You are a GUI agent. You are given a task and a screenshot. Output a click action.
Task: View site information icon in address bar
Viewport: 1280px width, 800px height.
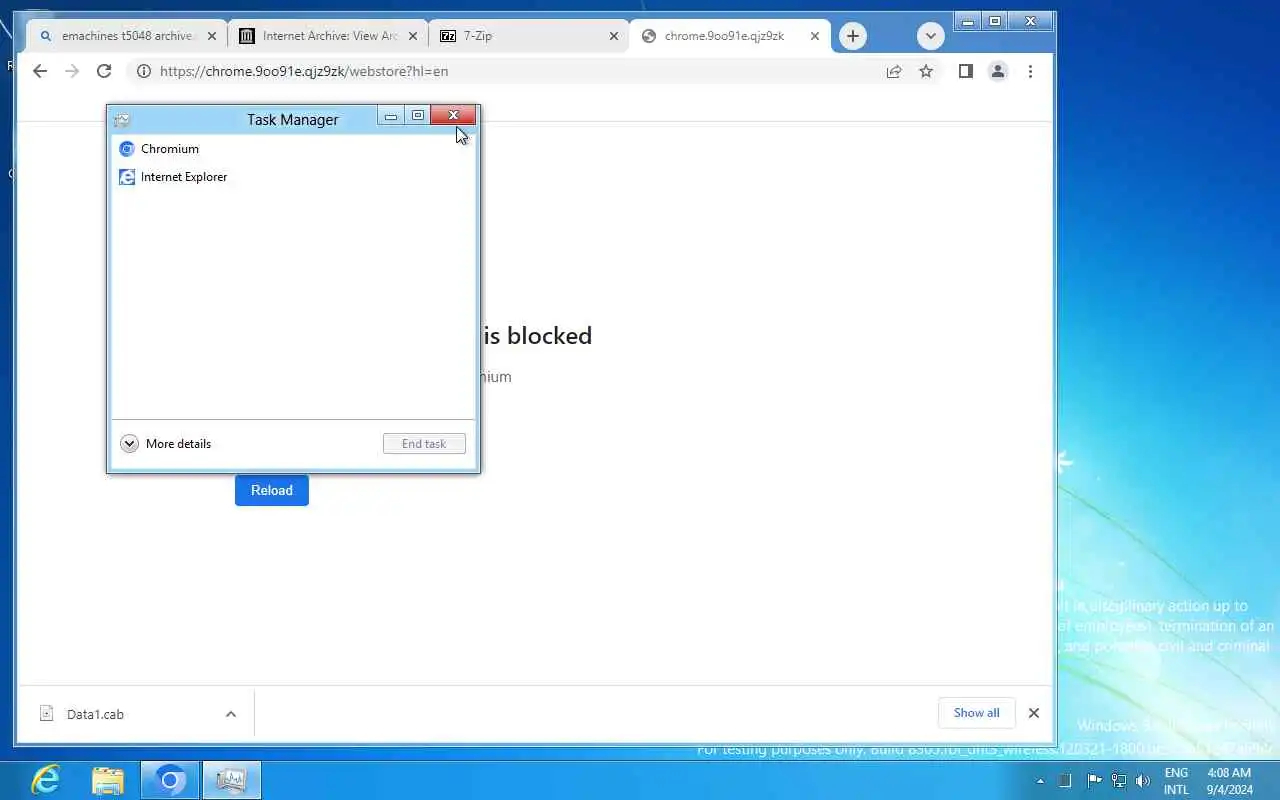143,71
